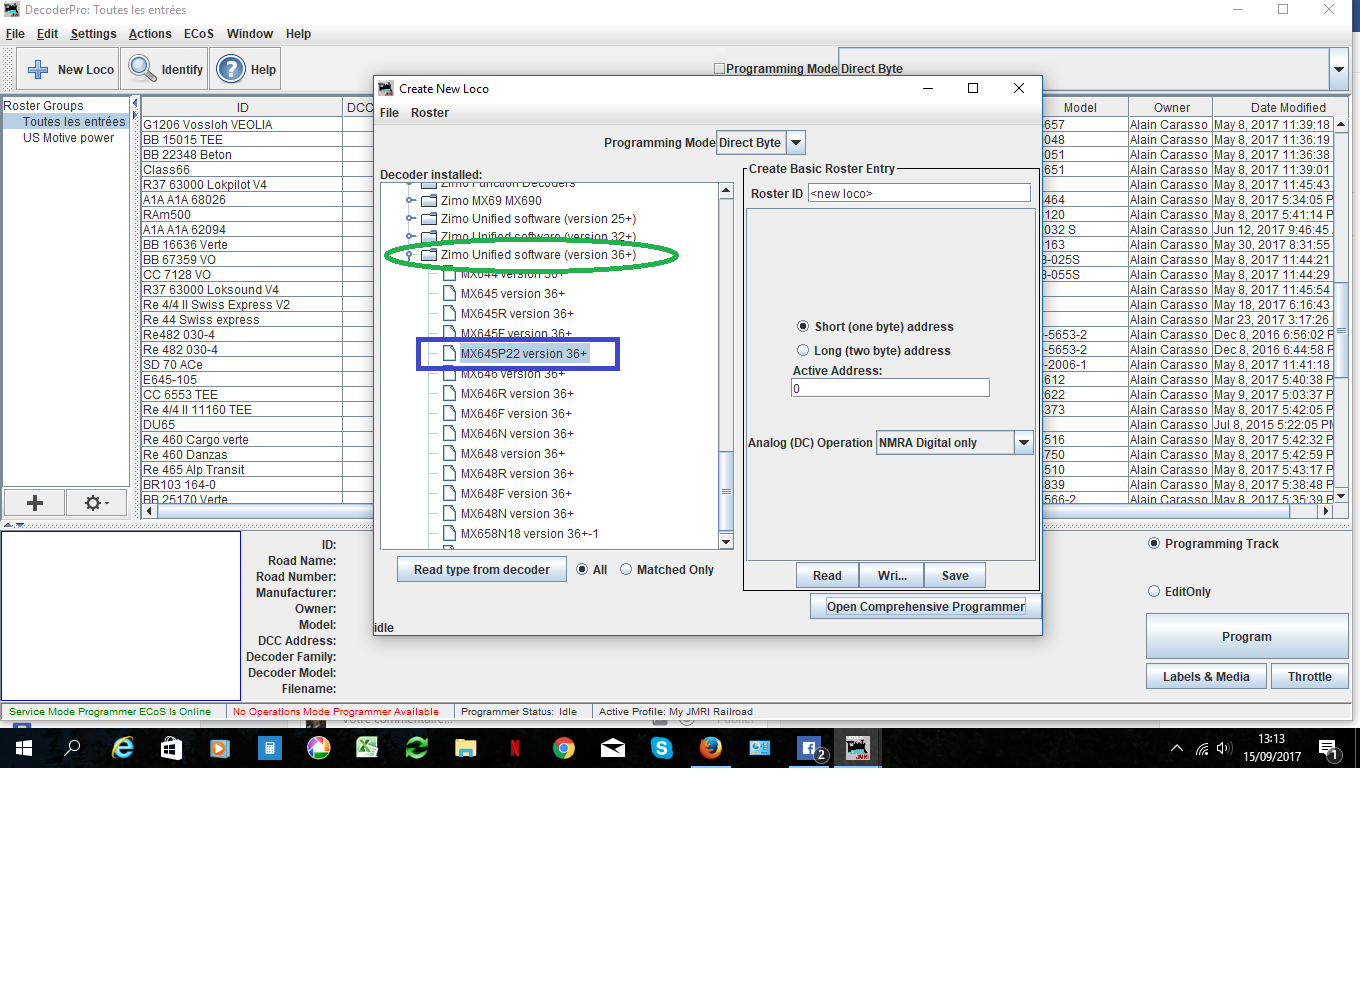Viewport: 1360px width, 1000px height.
Task: Open the Wi-Fi network tray icon
Action: click(1201, 748)
